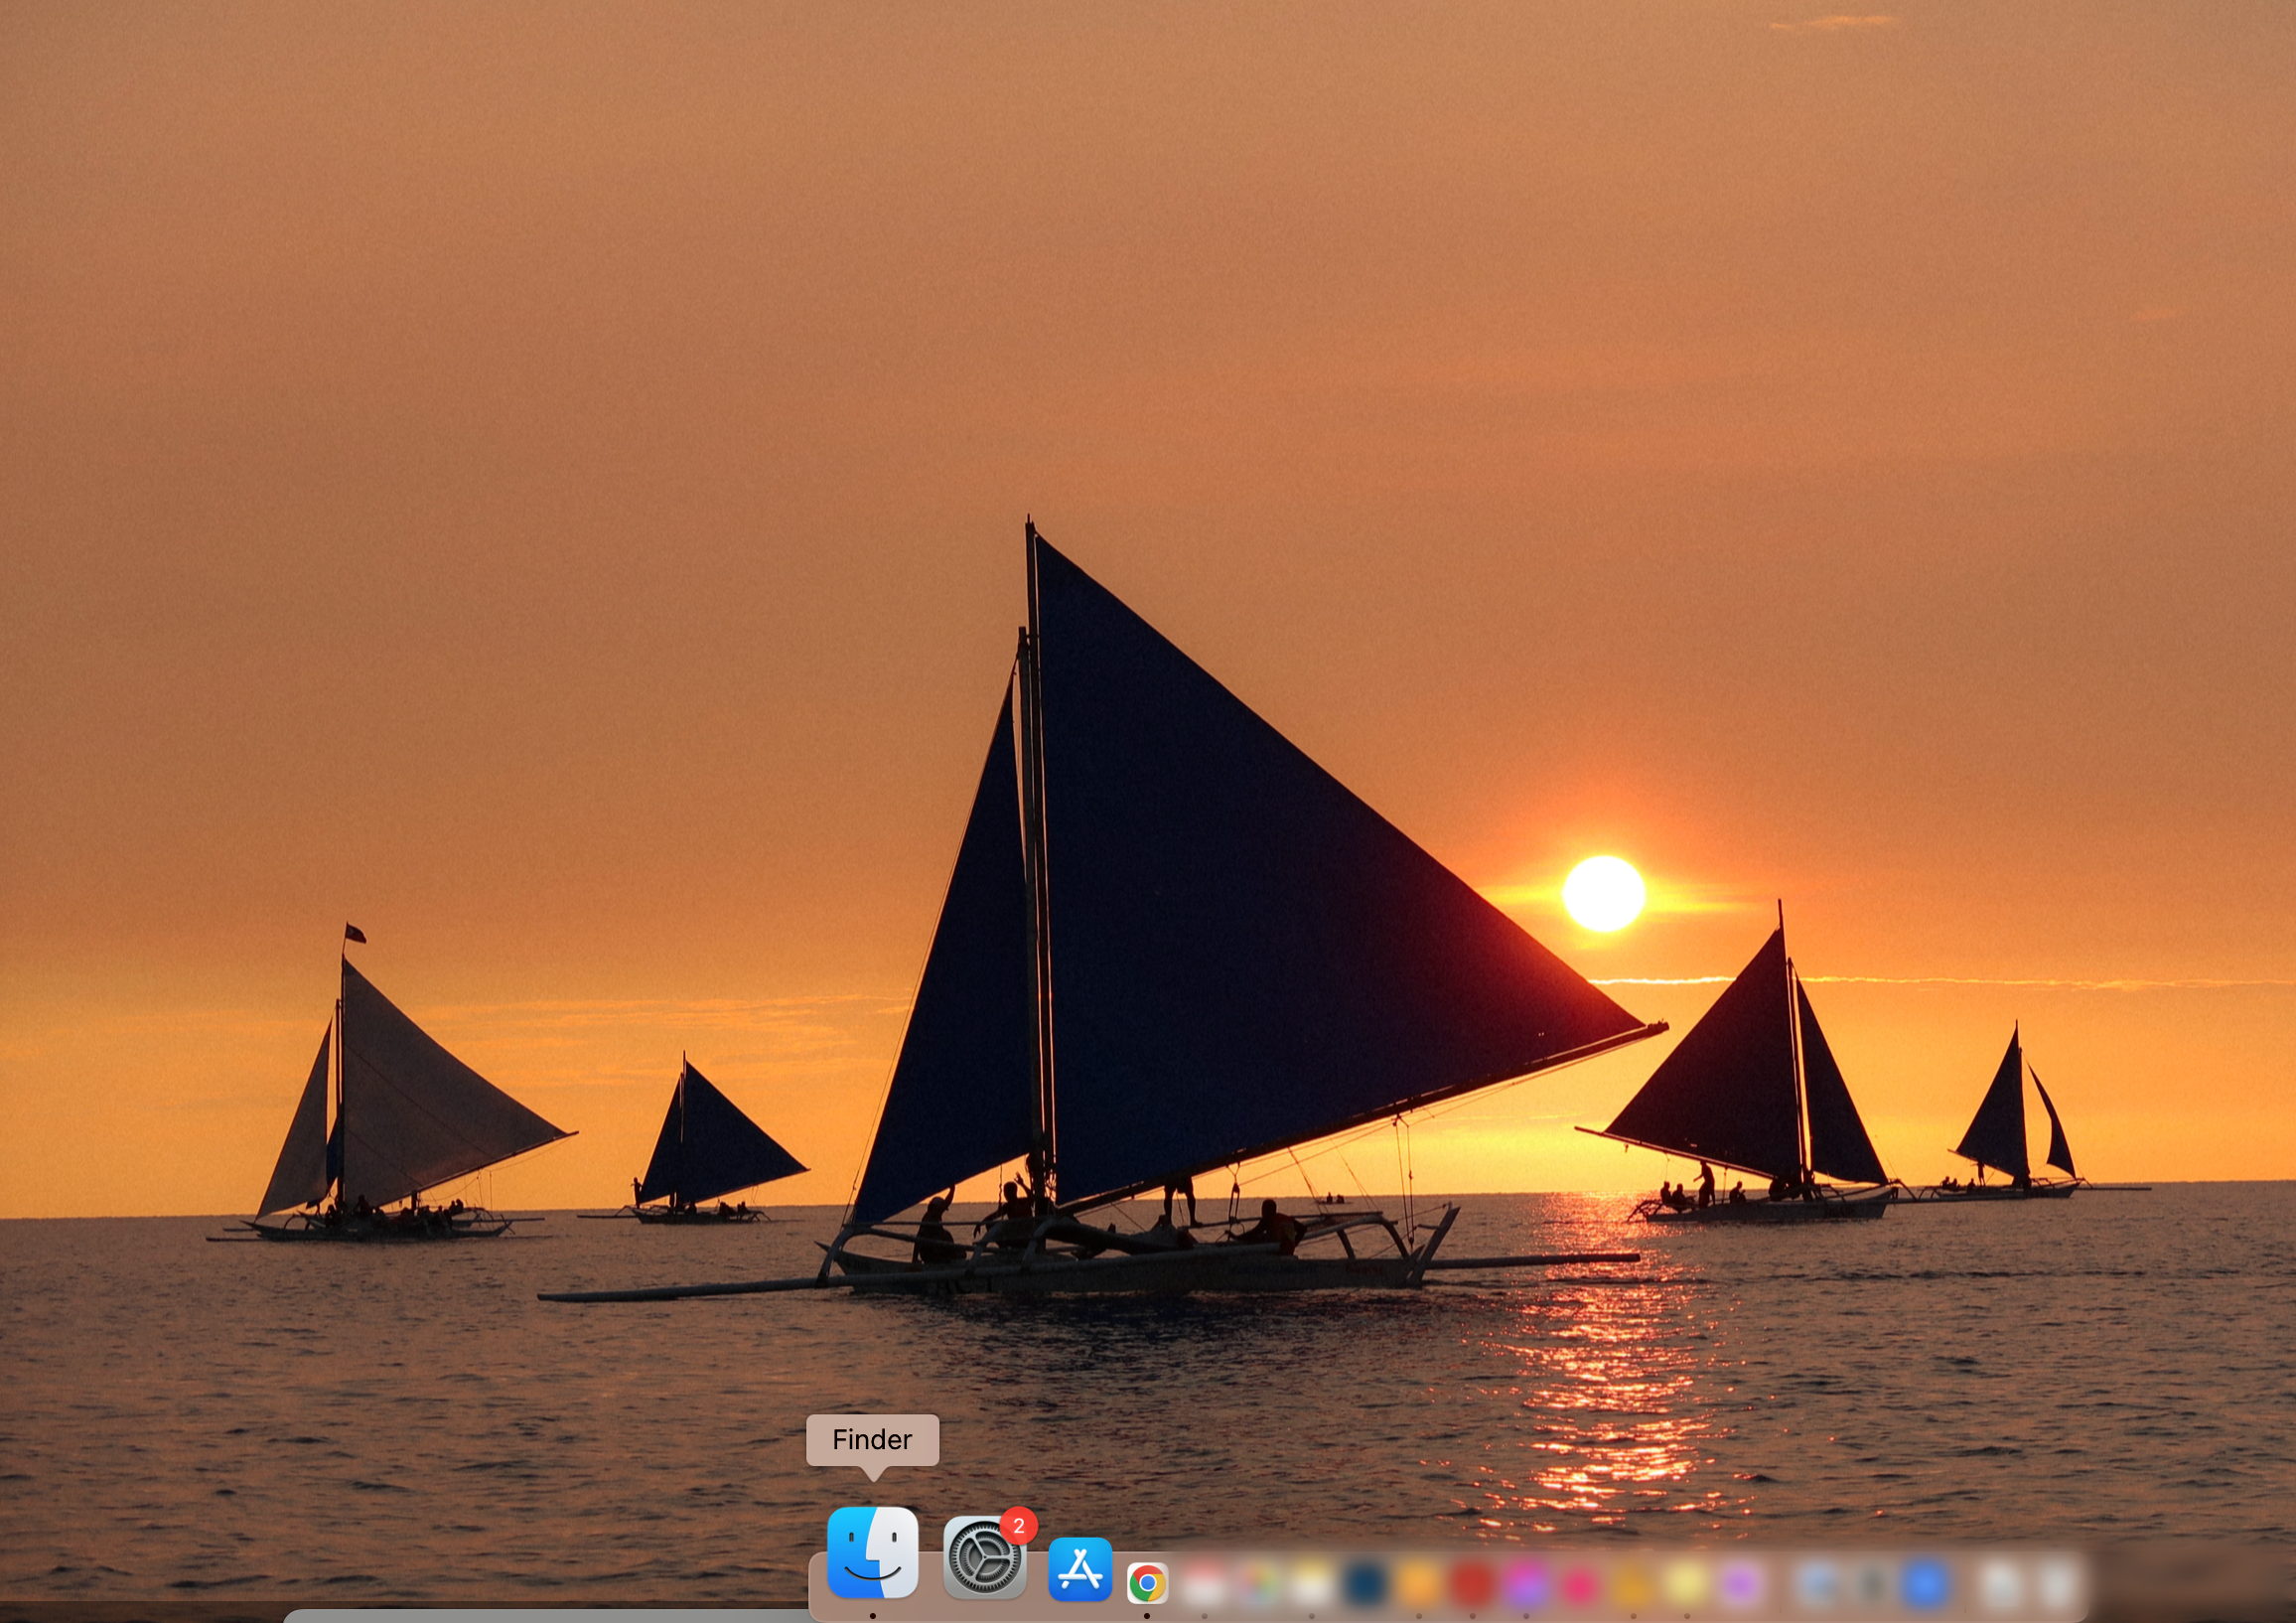This screenshot has width=2296, height=1623.
Task: Open blurred white-red icon beside Chrome
Action: pyautogui.click(x=1203, y=1583)
